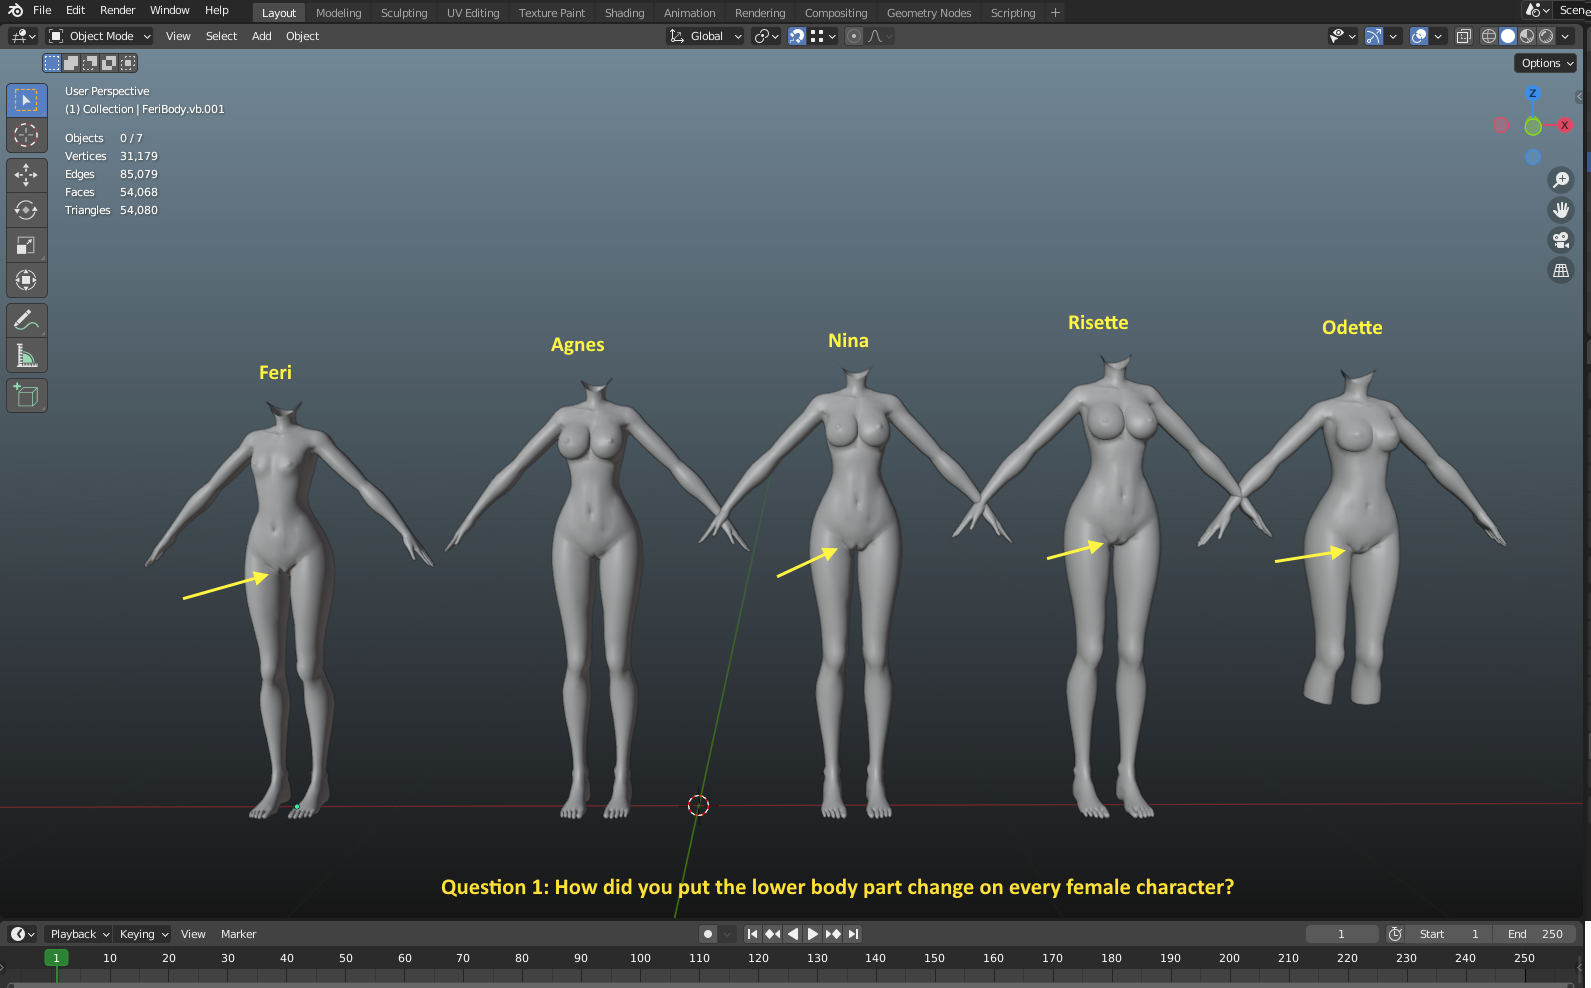Select the Add Cube tool
The width and height of the screenshot is (1591, 988).
point(27,395)
